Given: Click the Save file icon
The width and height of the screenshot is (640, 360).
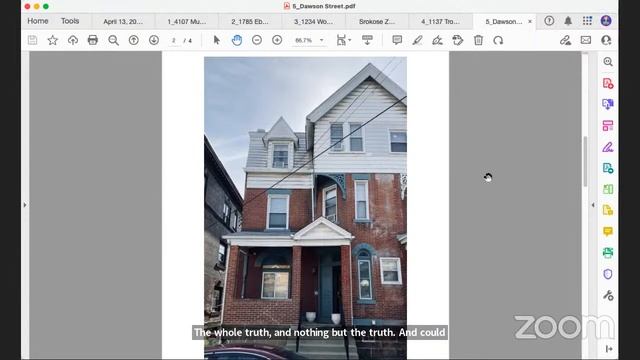Looking at the screenshot, I should click(x=32, y=40).
